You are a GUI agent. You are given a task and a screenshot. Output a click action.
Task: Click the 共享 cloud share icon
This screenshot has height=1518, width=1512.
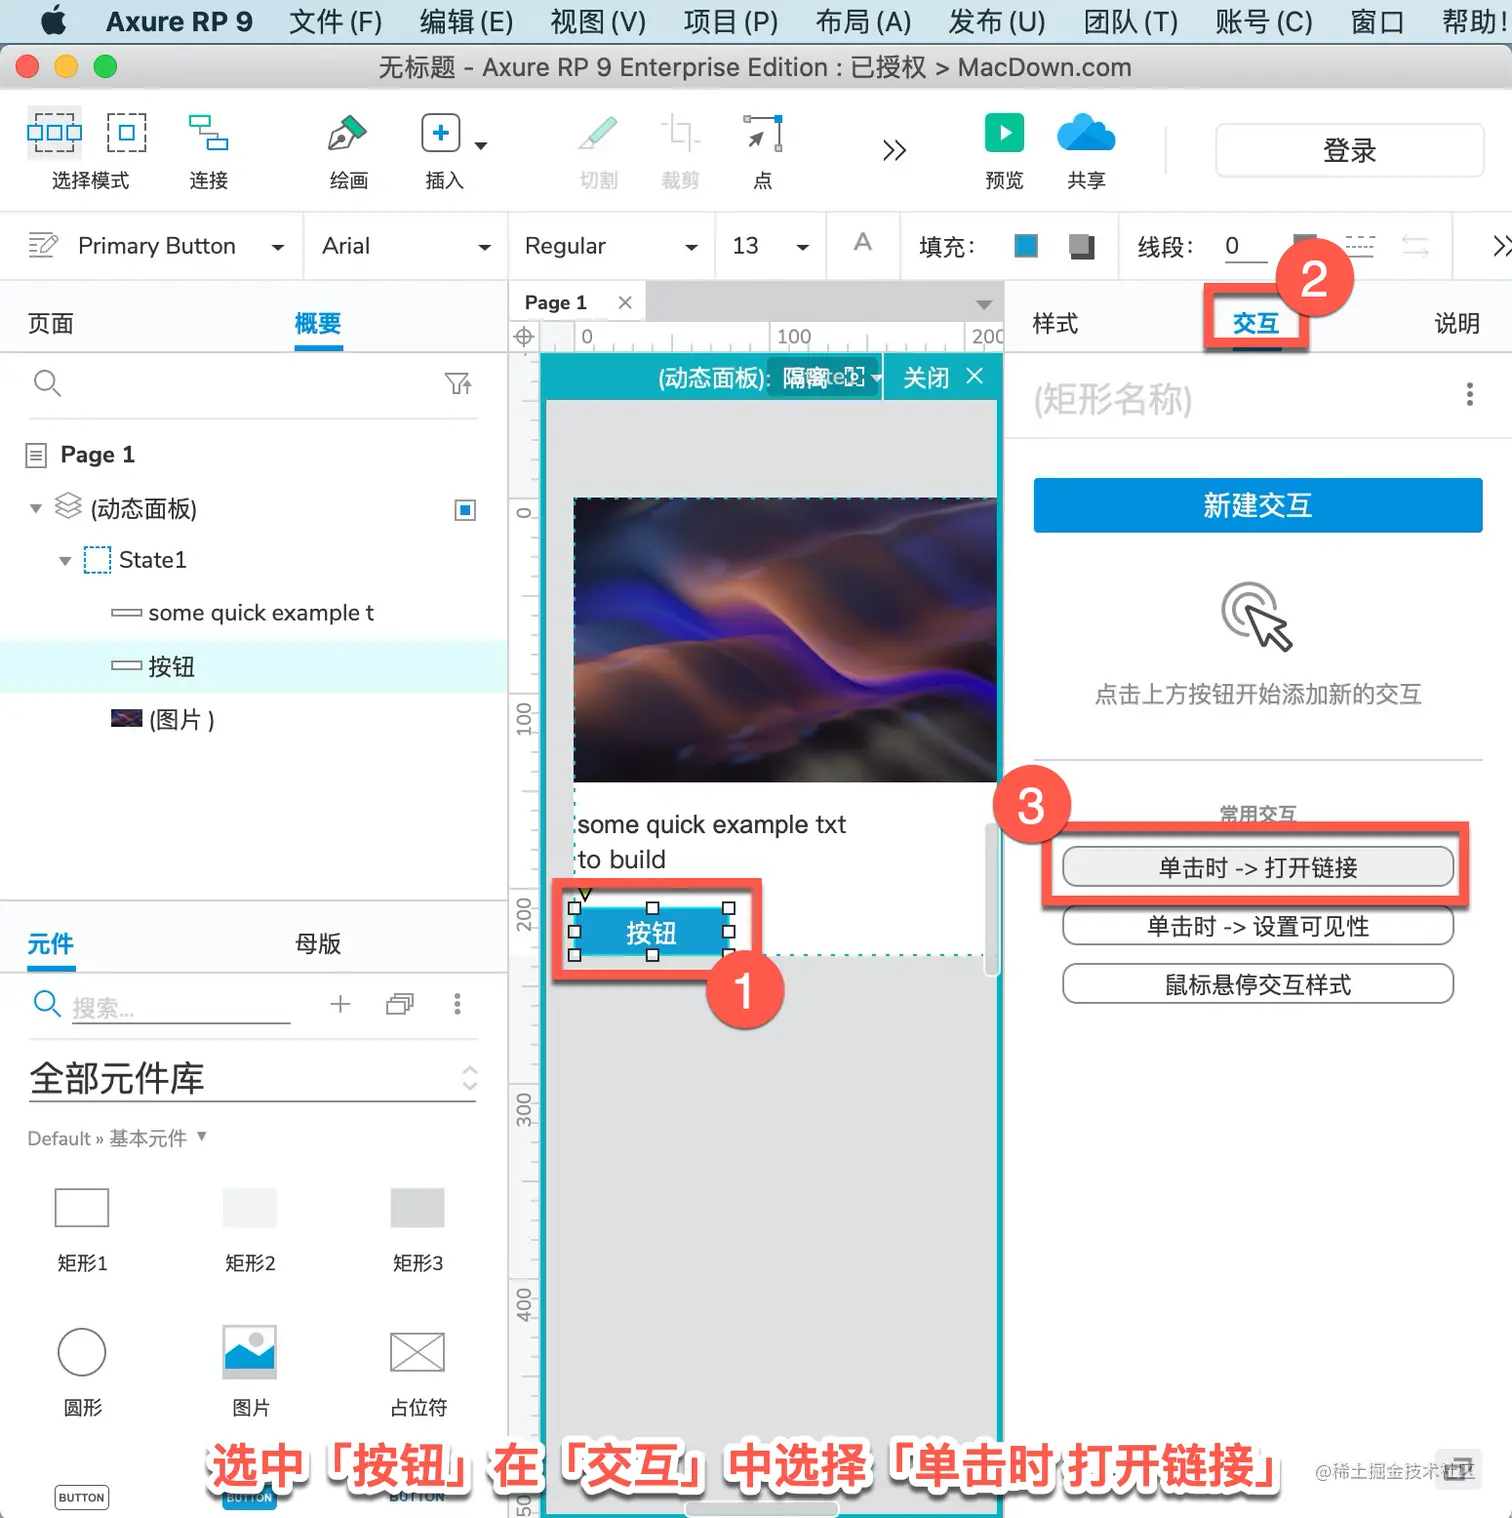pyautogui.click(x=1086, y=133)
